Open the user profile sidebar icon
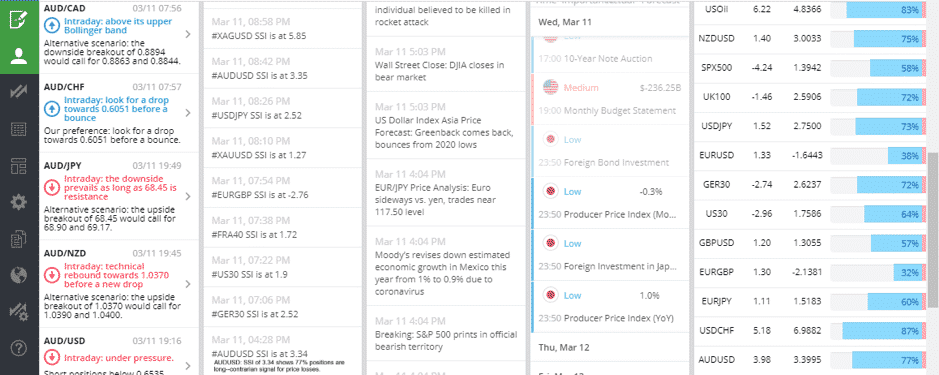939x375 pixels. coord(19,56)
